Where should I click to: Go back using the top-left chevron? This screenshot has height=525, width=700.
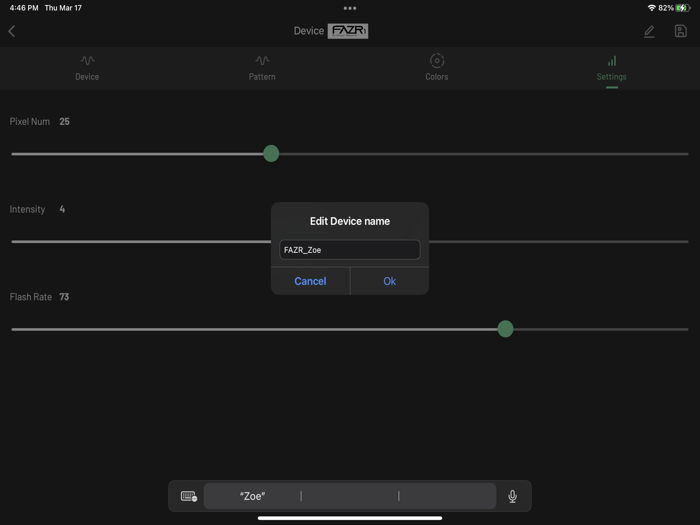point(12,31)
